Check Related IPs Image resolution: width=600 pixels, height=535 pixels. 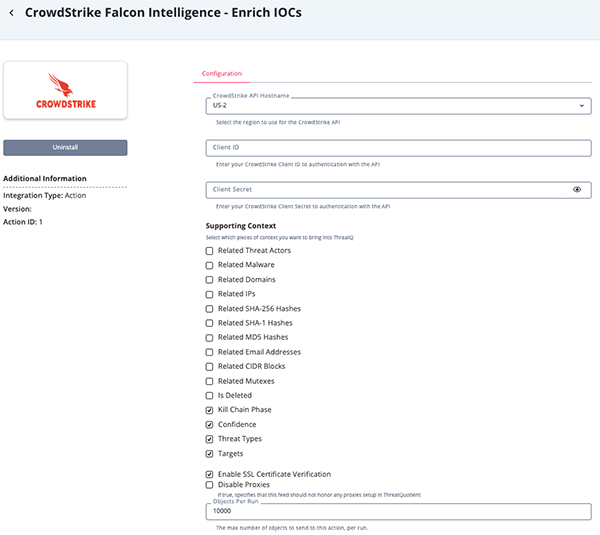[209, 294]
